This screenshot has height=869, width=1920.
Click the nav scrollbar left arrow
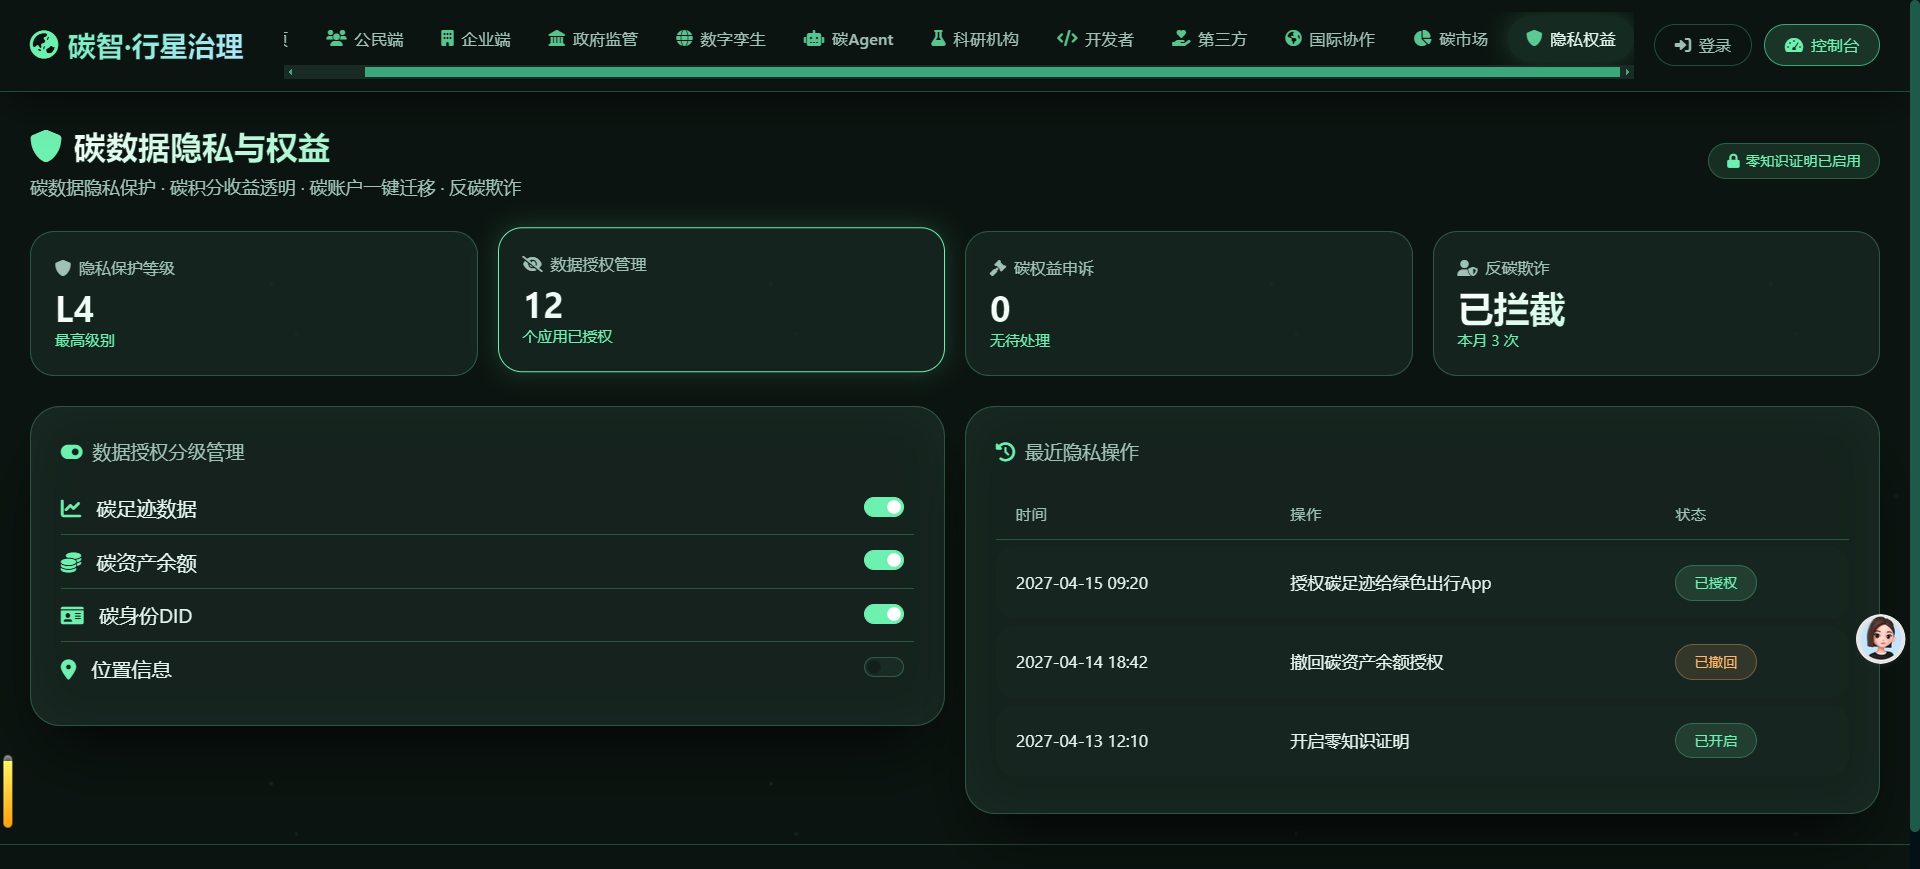[x=290, y=72]
